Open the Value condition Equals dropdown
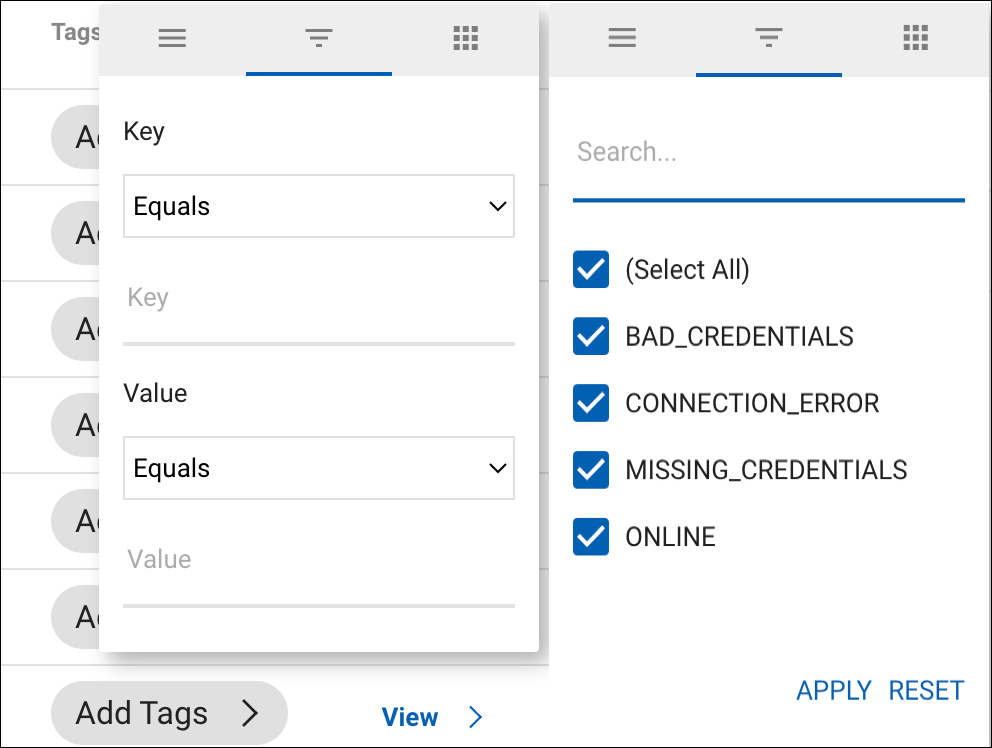 [x=318, y=468]
